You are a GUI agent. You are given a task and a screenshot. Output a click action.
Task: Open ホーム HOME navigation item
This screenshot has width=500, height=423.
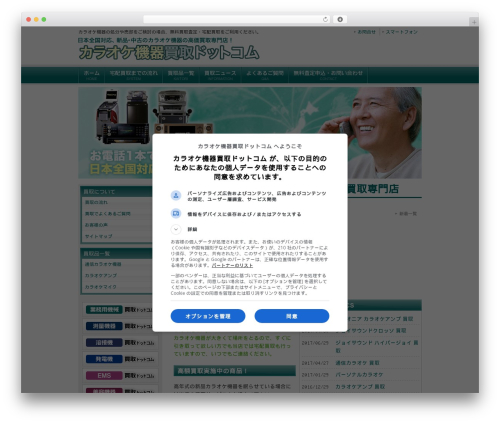pyautogui.click(x=91, y=75)
